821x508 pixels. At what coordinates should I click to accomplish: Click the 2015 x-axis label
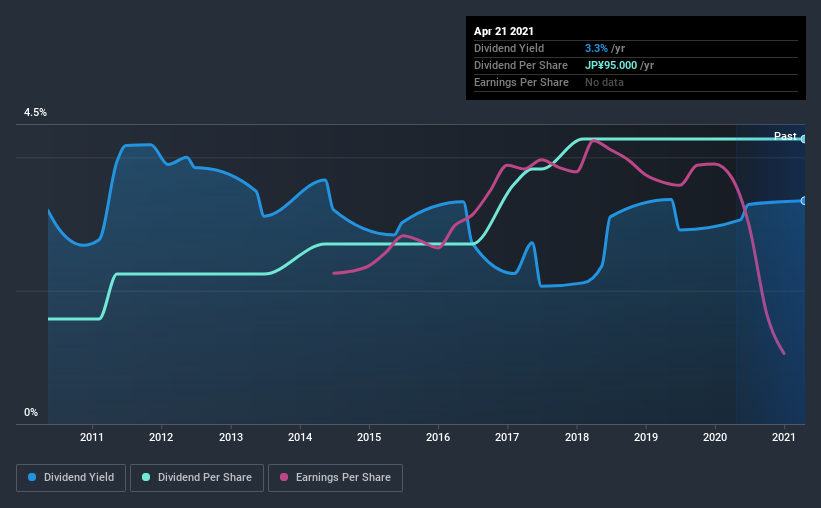pyautogui.click(x=369, y=437)
